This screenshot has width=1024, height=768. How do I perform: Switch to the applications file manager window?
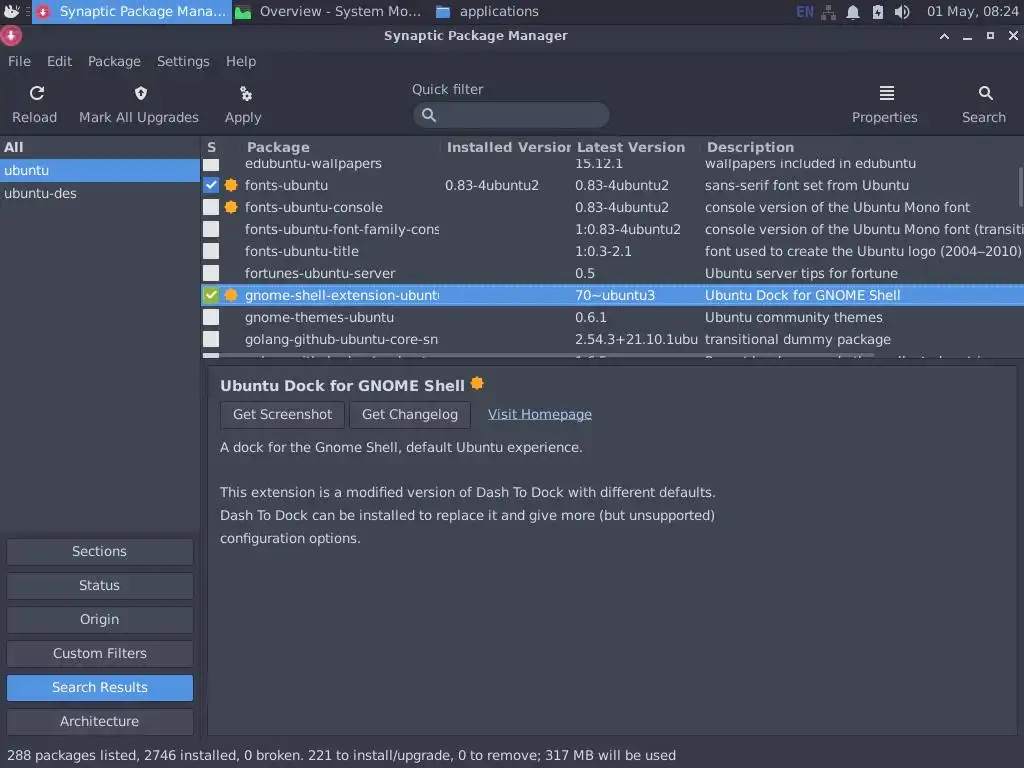tap(488, 12)
